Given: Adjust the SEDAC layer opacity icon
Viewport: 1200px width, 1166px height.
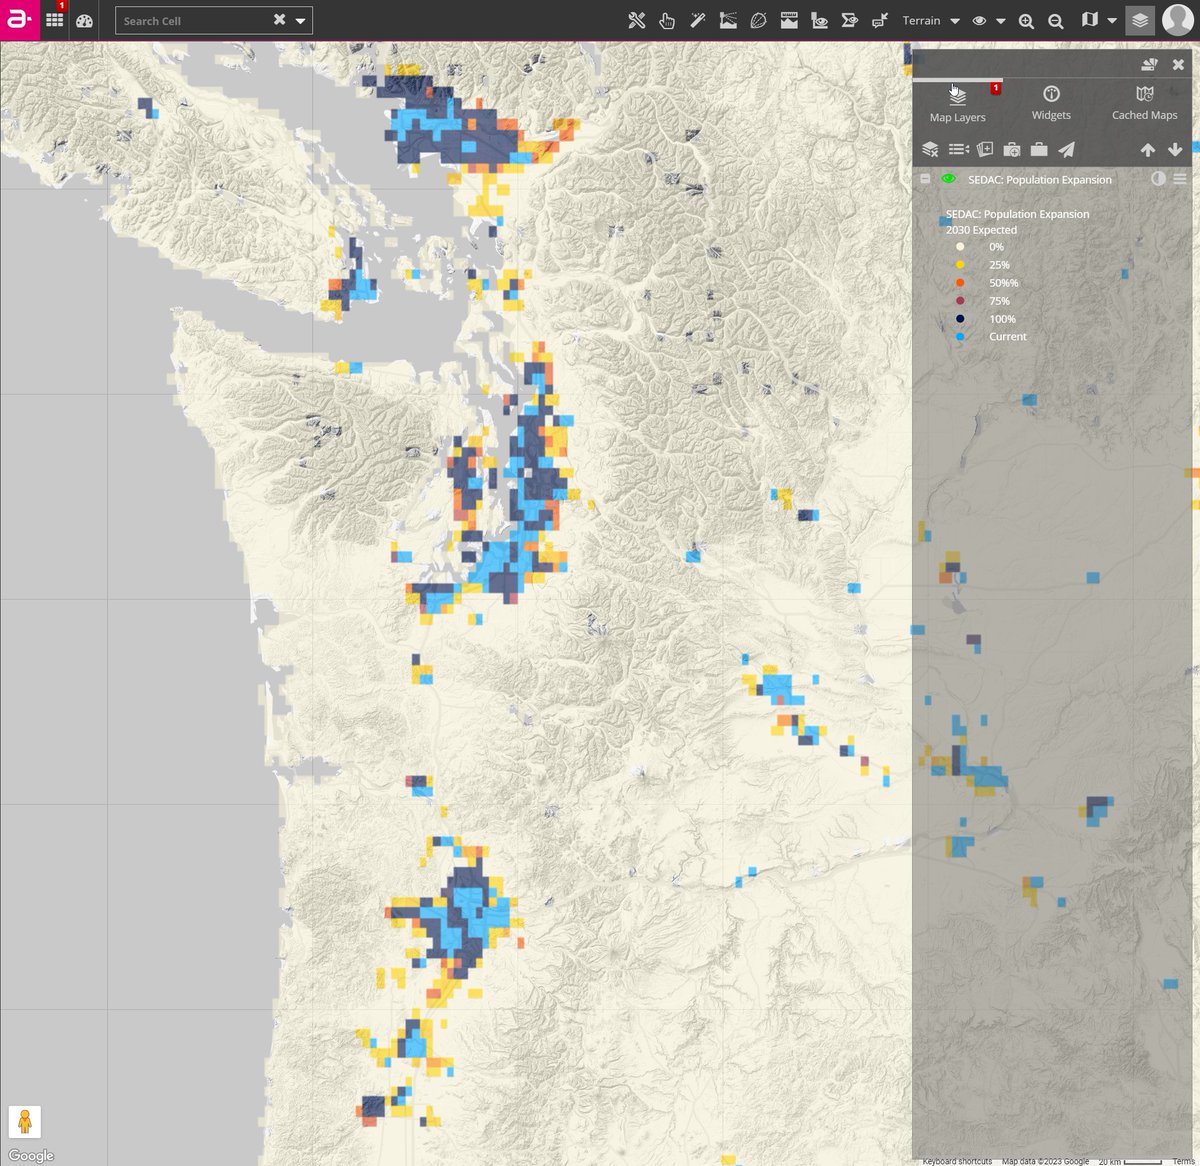Looking at the screenshot, I should tap(1158, 179).
